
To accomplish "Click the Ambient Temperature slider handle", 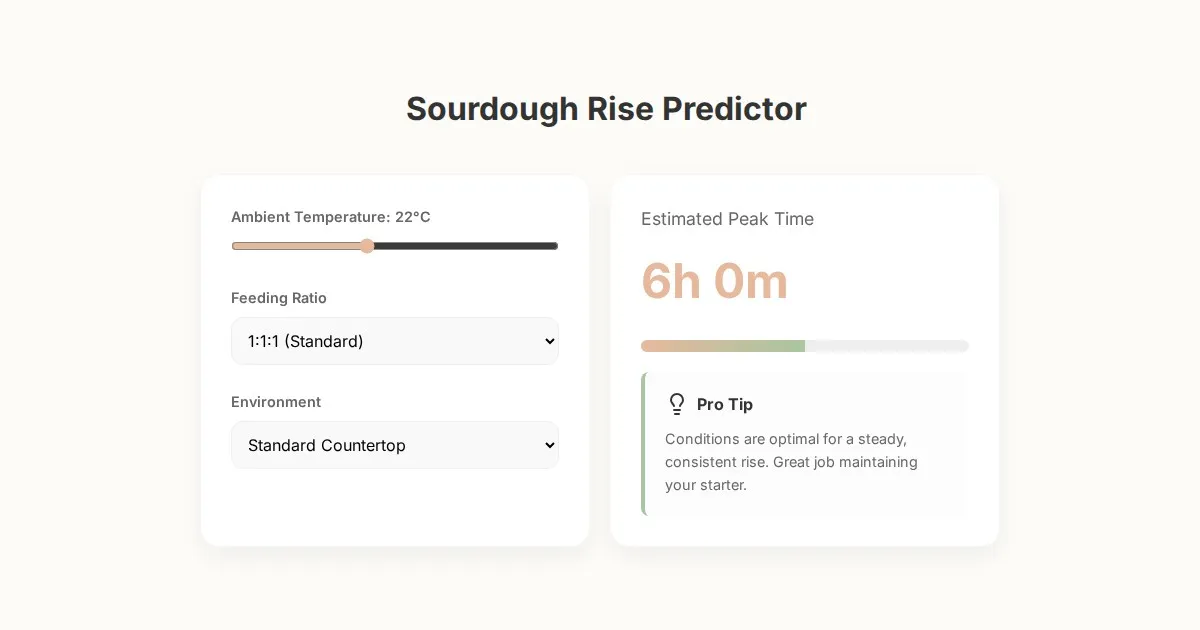I will tap(367, 246).
